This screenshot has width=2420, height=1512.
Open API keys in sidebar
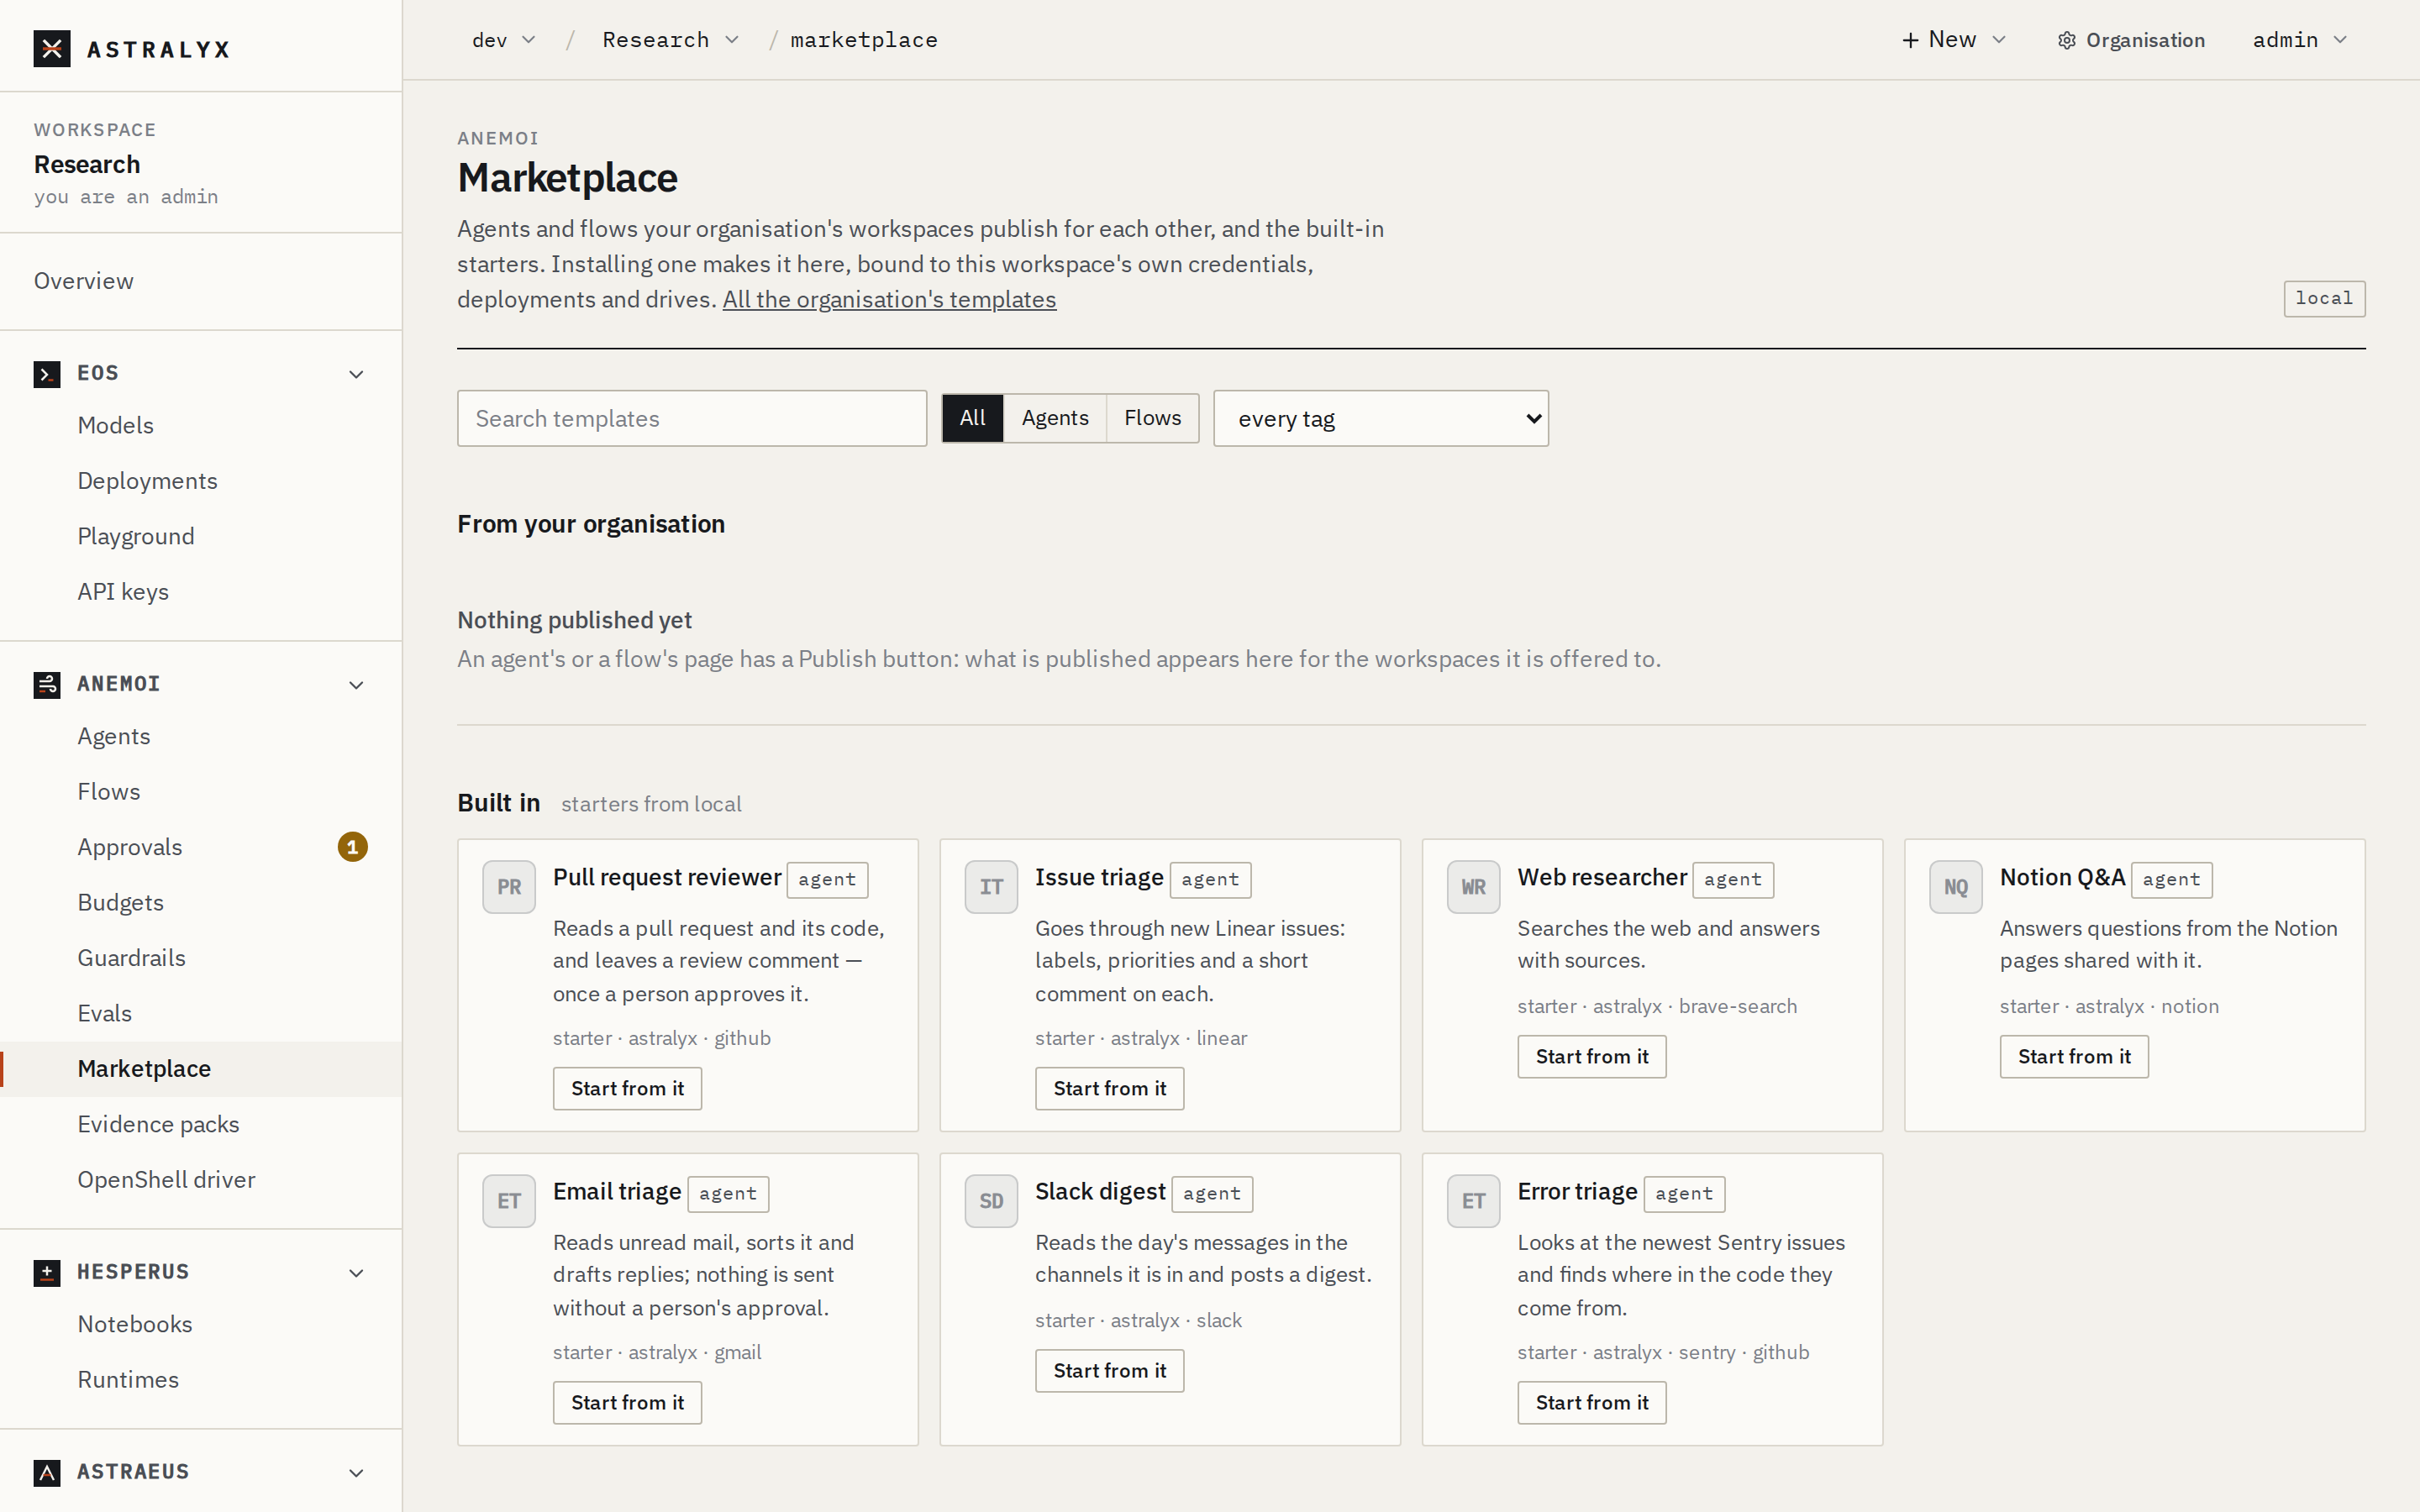coord(200,592)
